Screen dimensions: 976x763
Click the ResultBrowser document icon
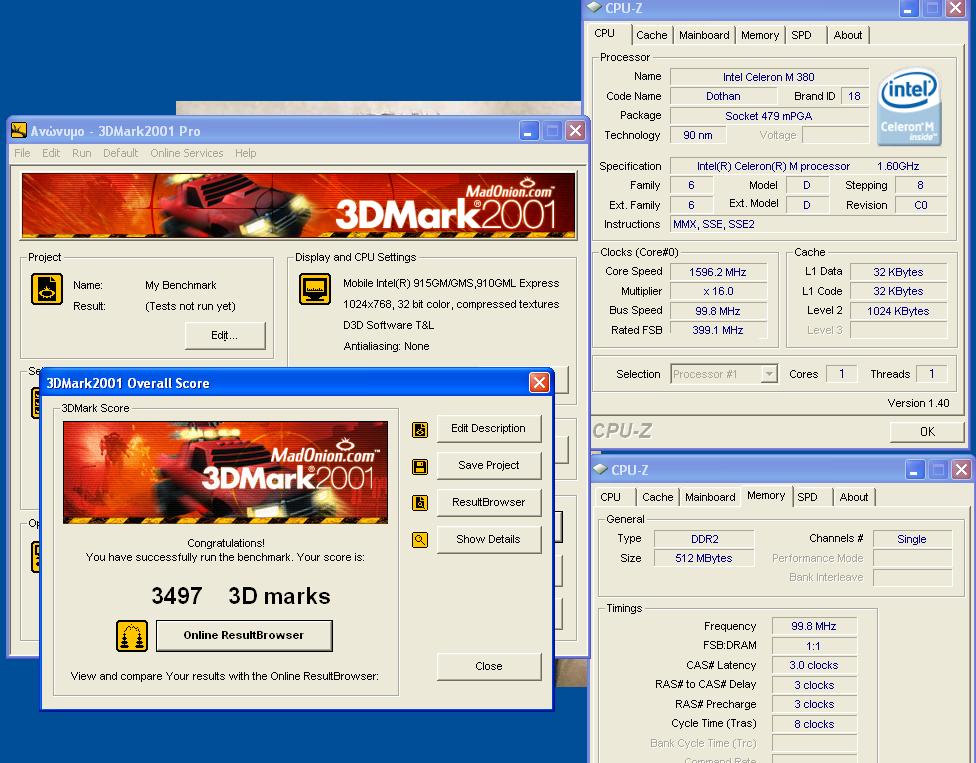point(420,503)
